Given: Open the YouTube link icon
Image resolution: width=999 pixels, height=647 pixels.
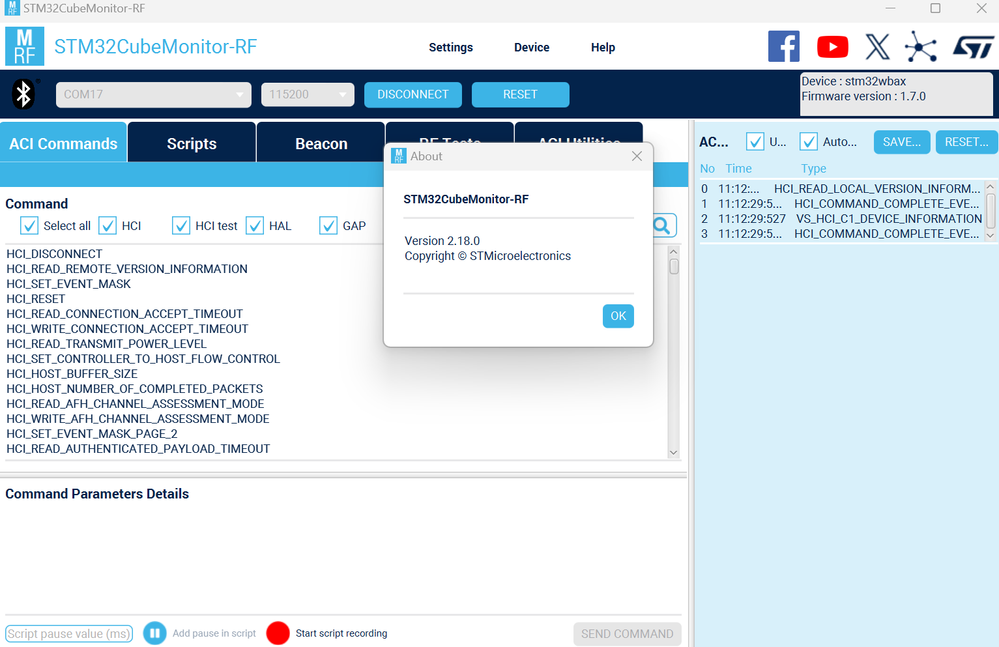Looking at the screenshot, I should [832, 46].
